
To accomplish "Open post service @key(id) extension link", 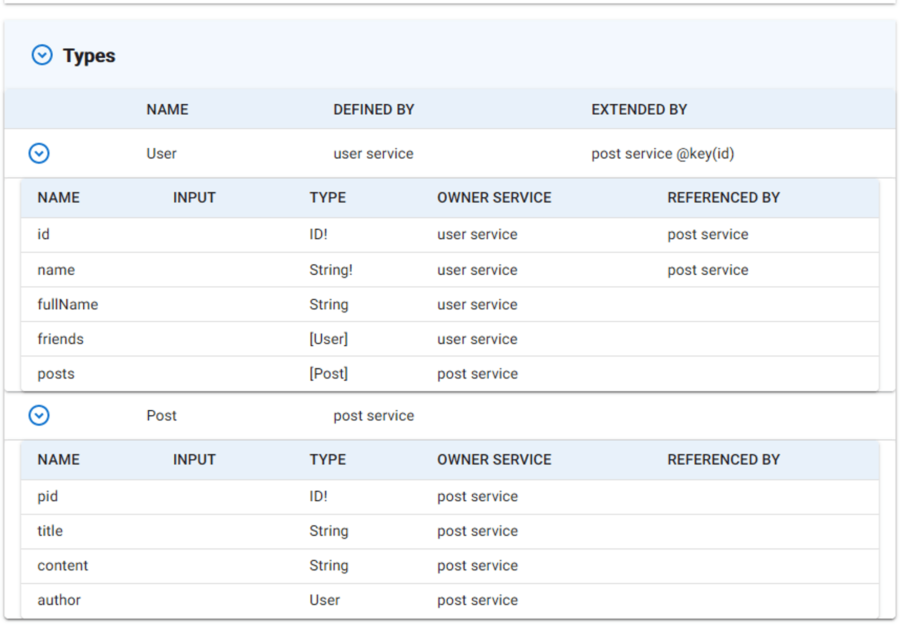I will tap(663, 154).
